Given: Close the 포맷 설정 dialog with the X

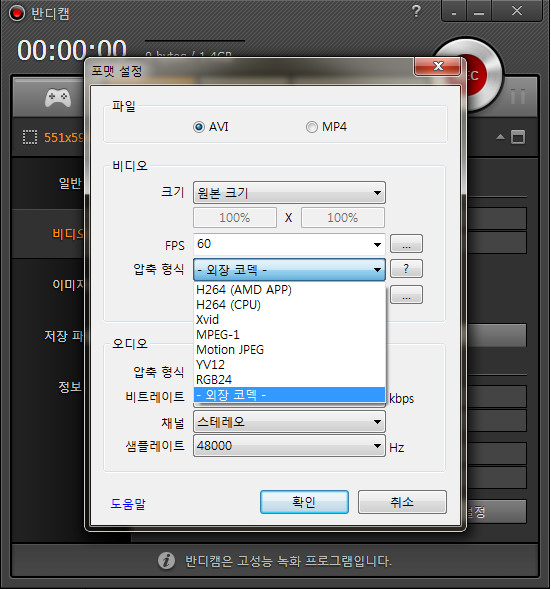Looking at the screenshot, I should (x=438, y=66).
